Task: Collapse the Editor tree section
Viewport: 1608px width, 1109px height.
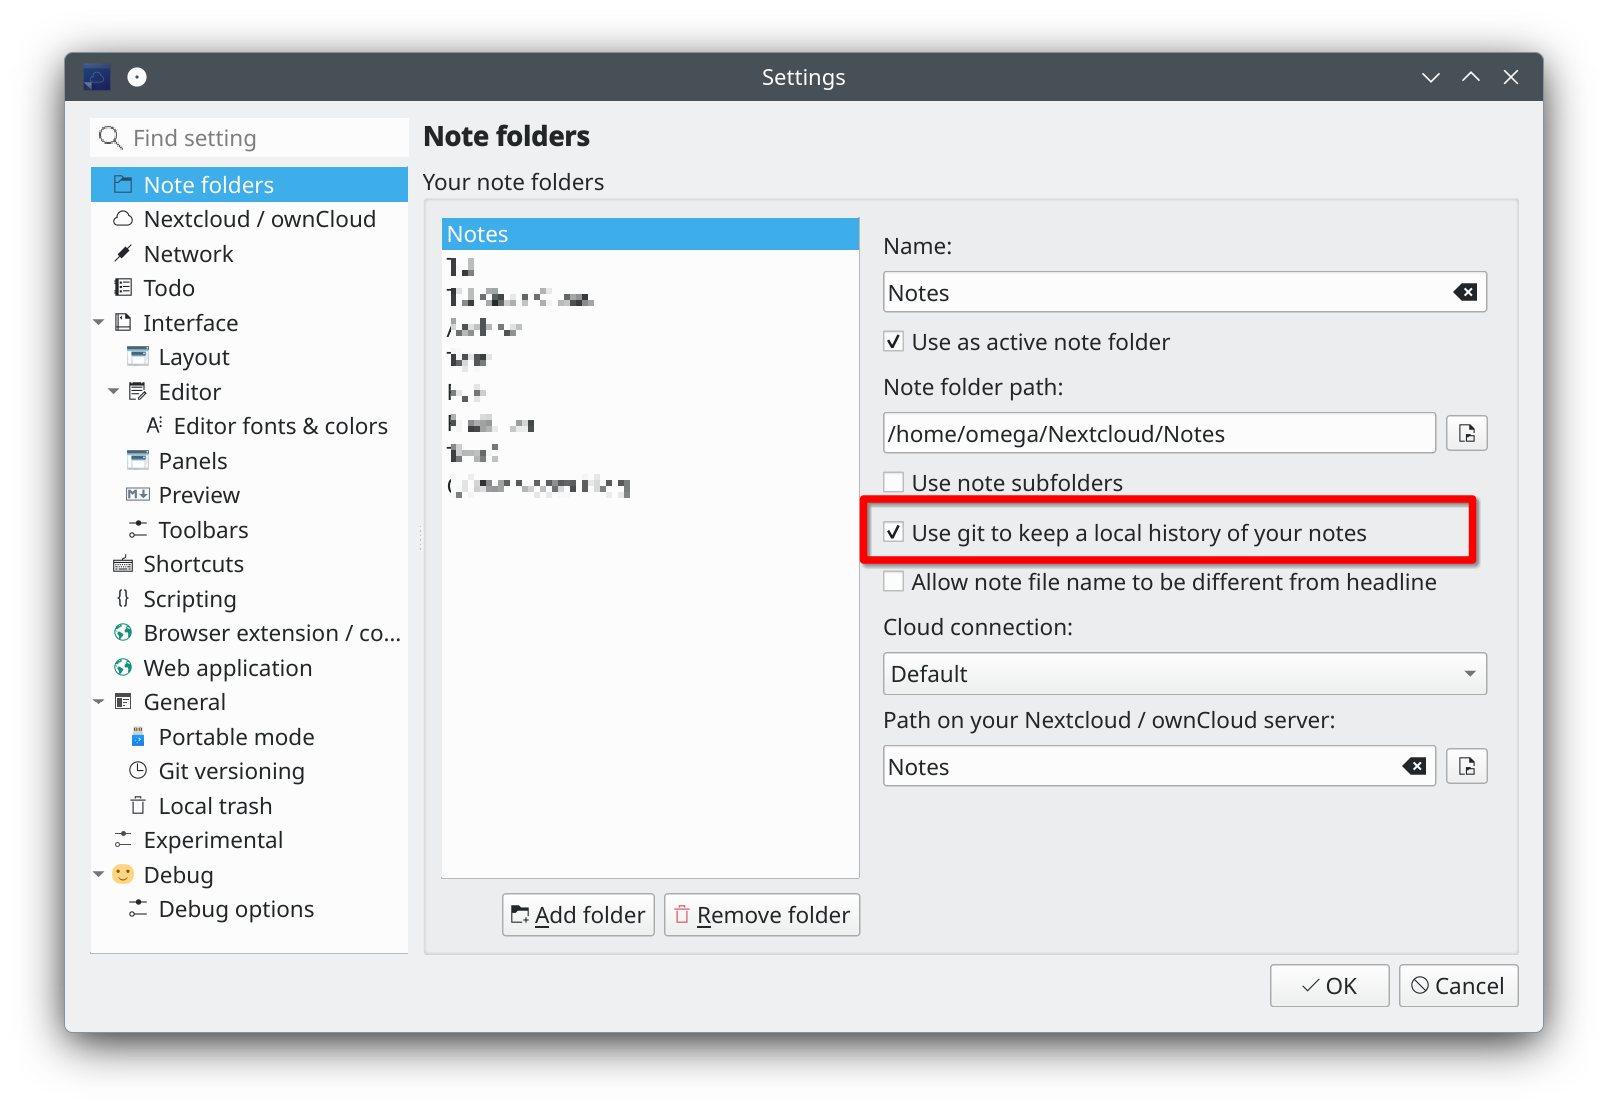Action: tap(113, 391)
